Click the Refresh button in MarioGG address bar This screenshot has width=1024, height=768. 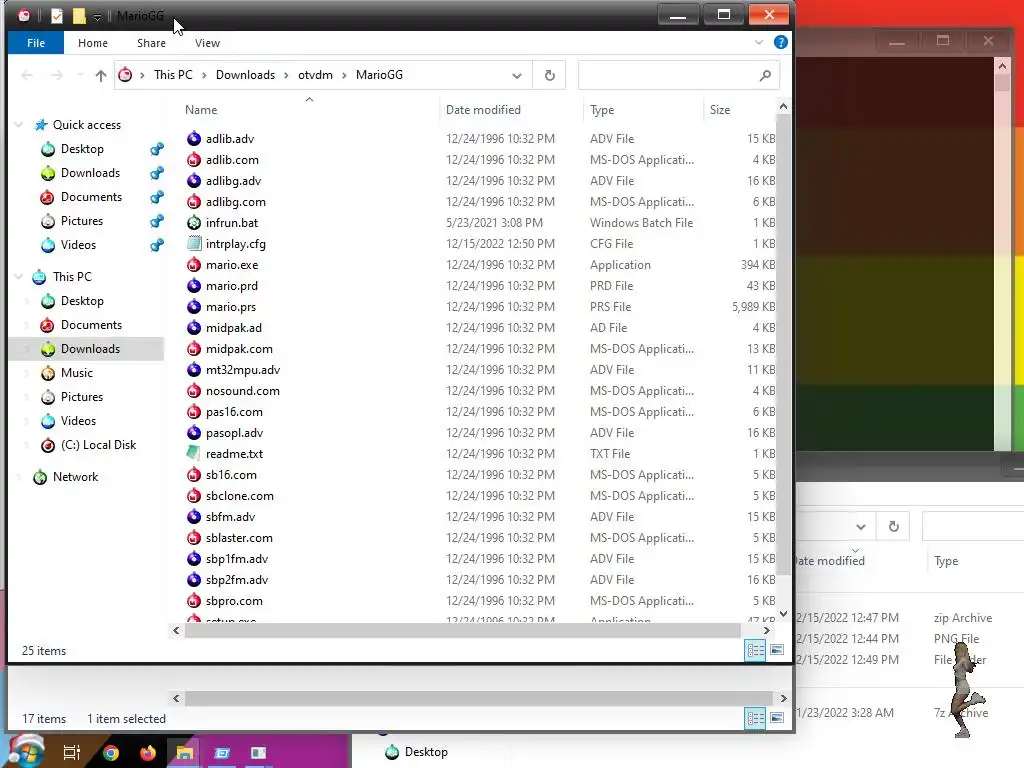pos(549,75)
